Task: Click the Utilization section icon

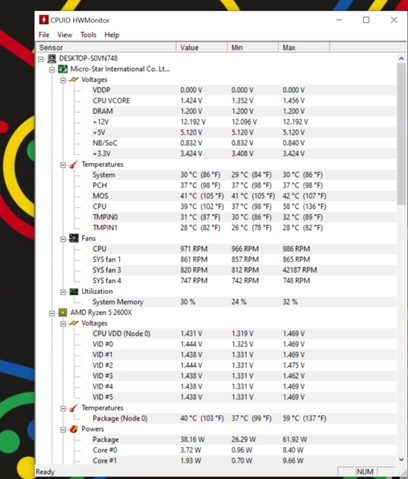Action: [74, 291]
